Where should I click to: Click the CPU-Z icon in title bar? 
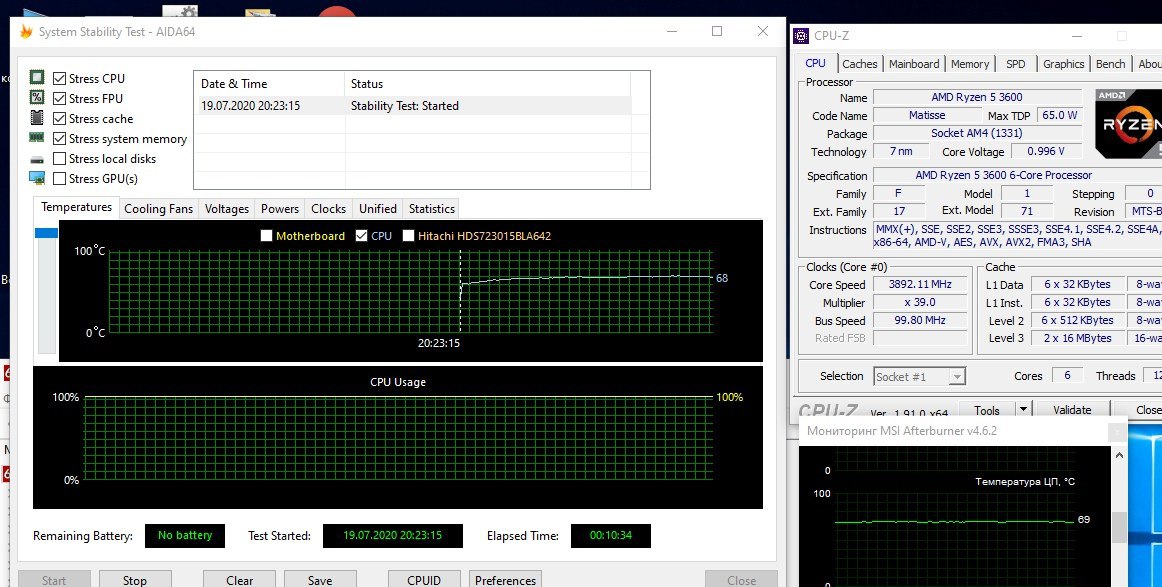(801, 36)
